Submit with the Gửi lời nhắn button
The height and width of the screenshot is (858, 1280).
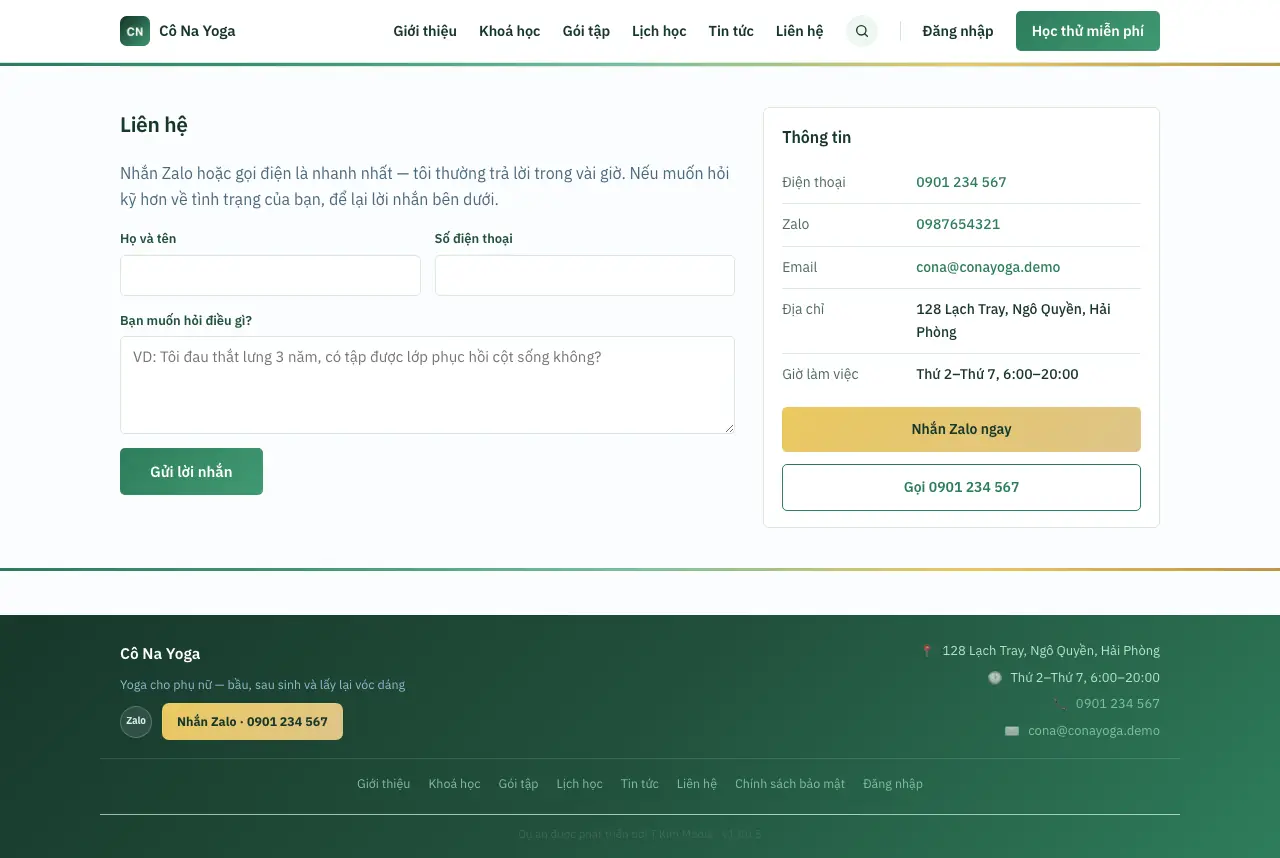click(191, 471)
